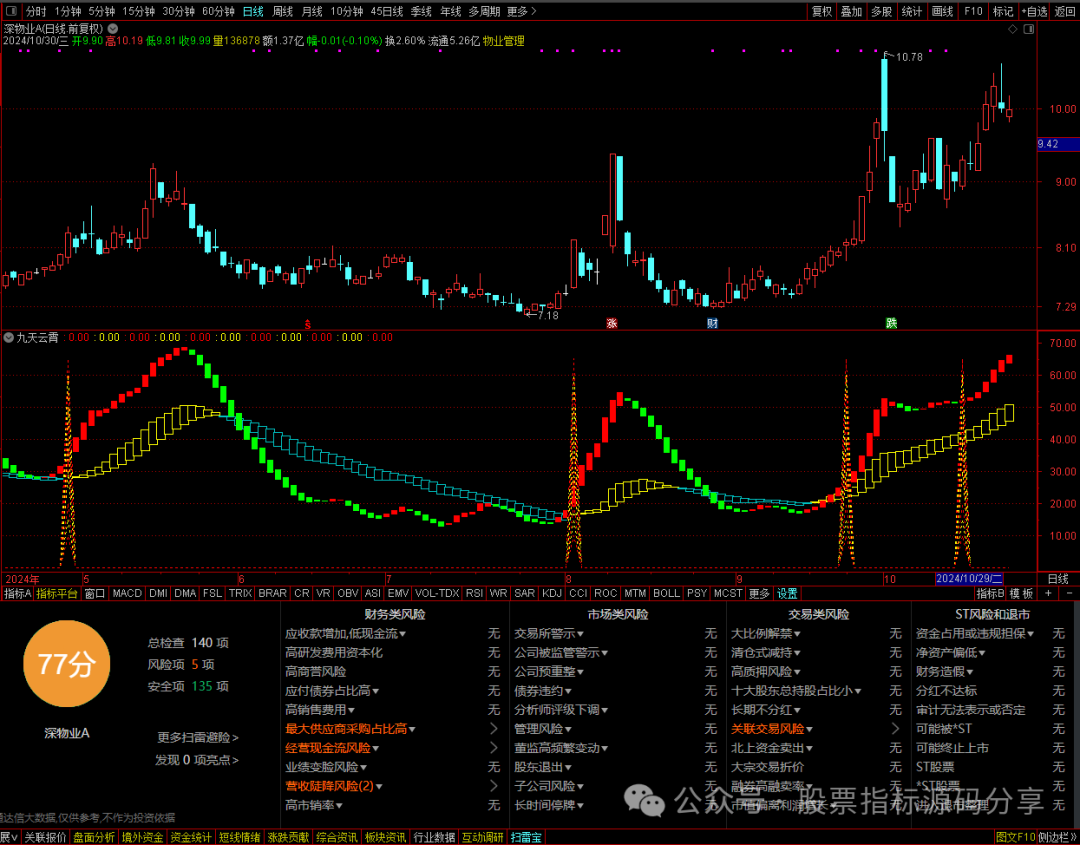This screenshot has height=845, width=1080.
Task: Select the BOLL indicator tab
Action: (666, 594)
